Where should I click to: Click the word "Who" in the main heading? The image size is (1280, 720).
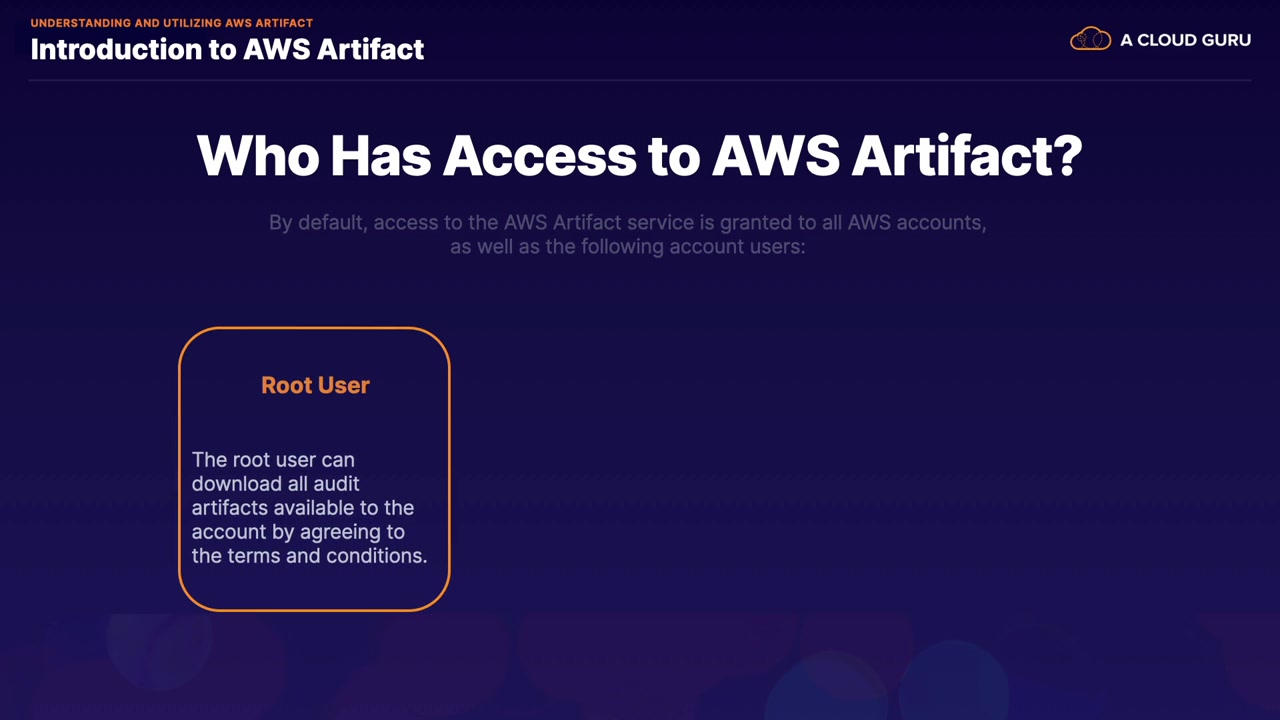click(256, 156)
